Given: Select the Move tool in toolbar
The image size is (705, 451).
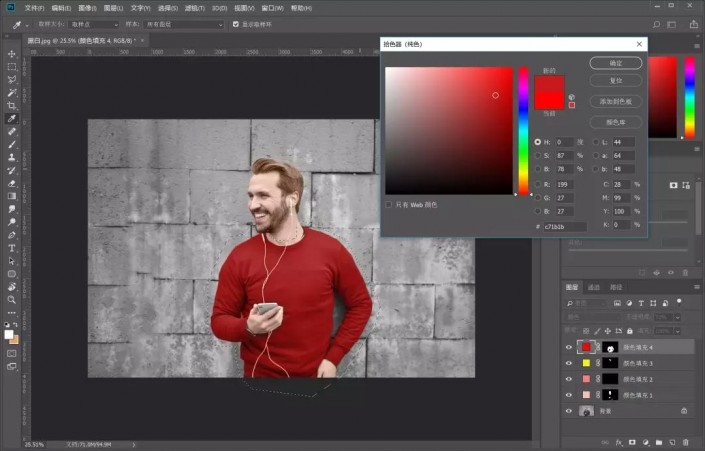Looking at the screenshot, I should 12,54.
